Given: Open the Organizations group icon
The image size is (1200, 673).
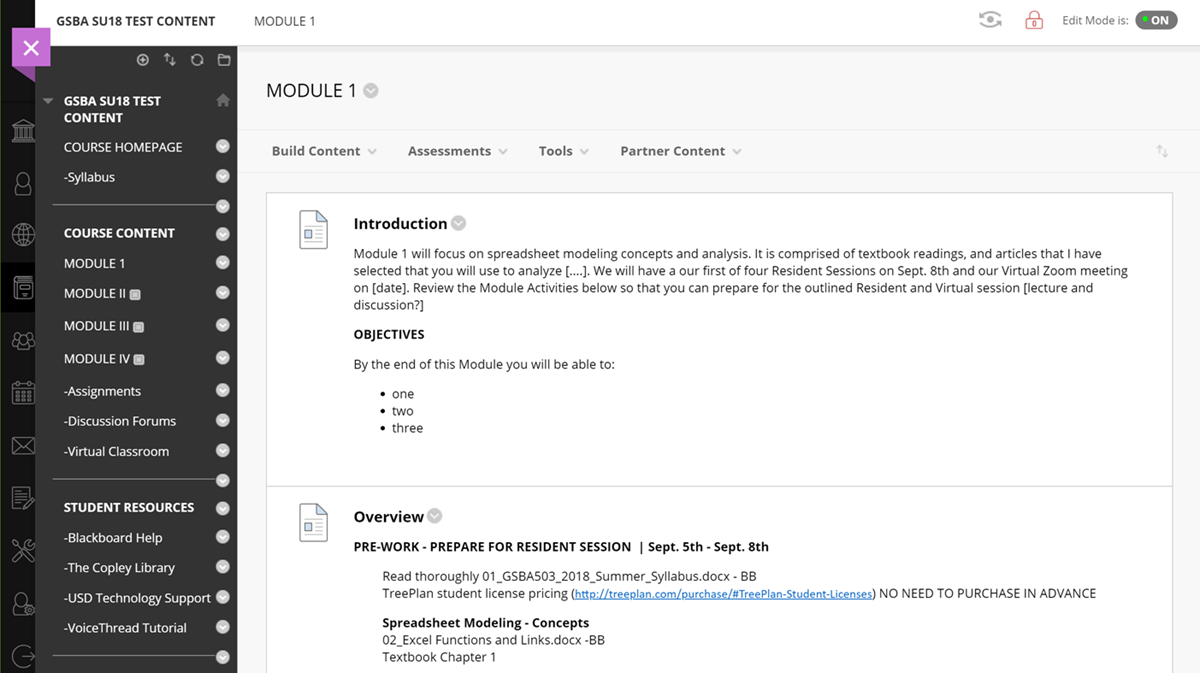Looking at the screenshot, I should [x=22, y=340].
